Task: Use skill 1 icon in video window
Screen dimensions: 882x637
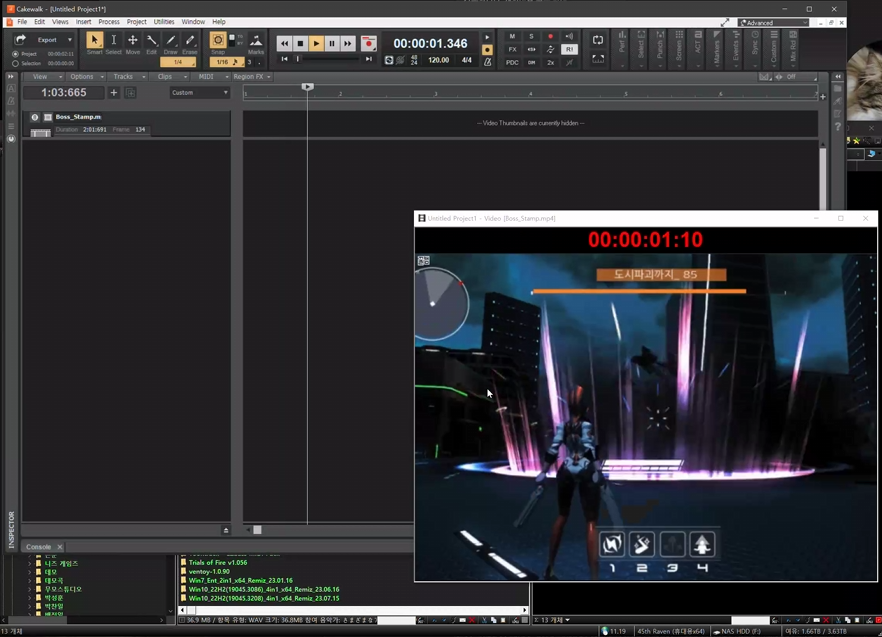Action: [x=611, y=544]
